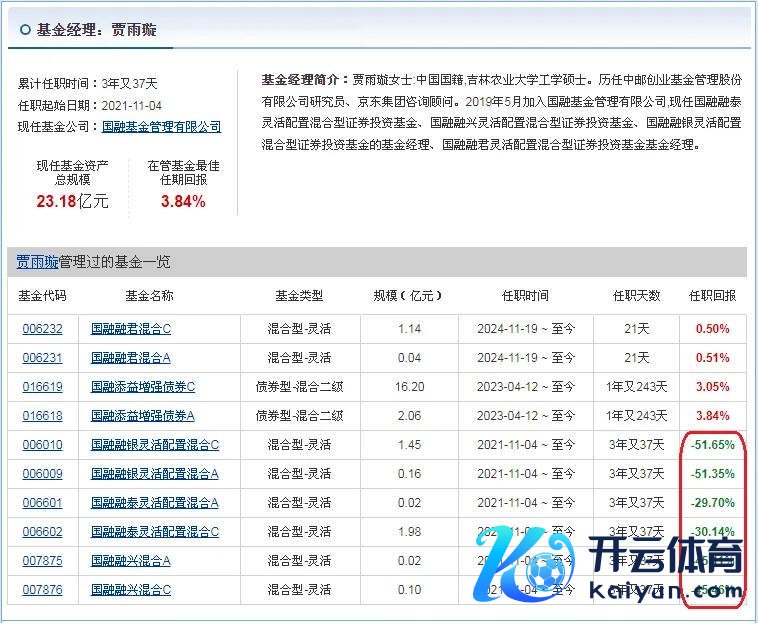
Task: Click fund code 006009
Action: tap(42, 473)
